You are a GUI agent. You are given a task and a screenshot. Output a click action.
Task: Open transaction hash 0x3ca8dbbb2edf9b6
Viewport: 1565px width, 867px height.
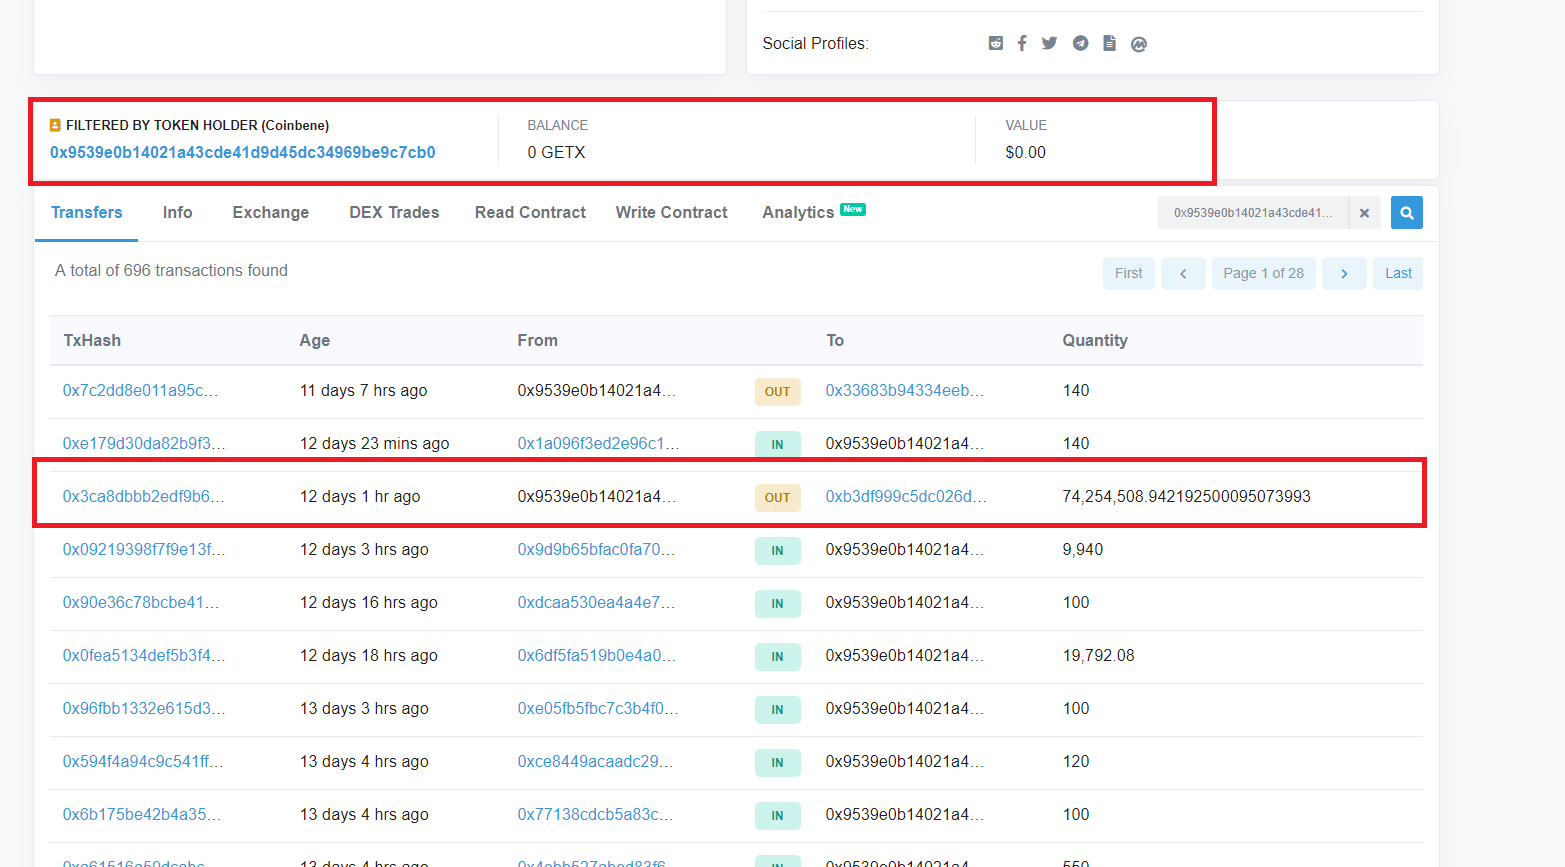tap(143, 497)
